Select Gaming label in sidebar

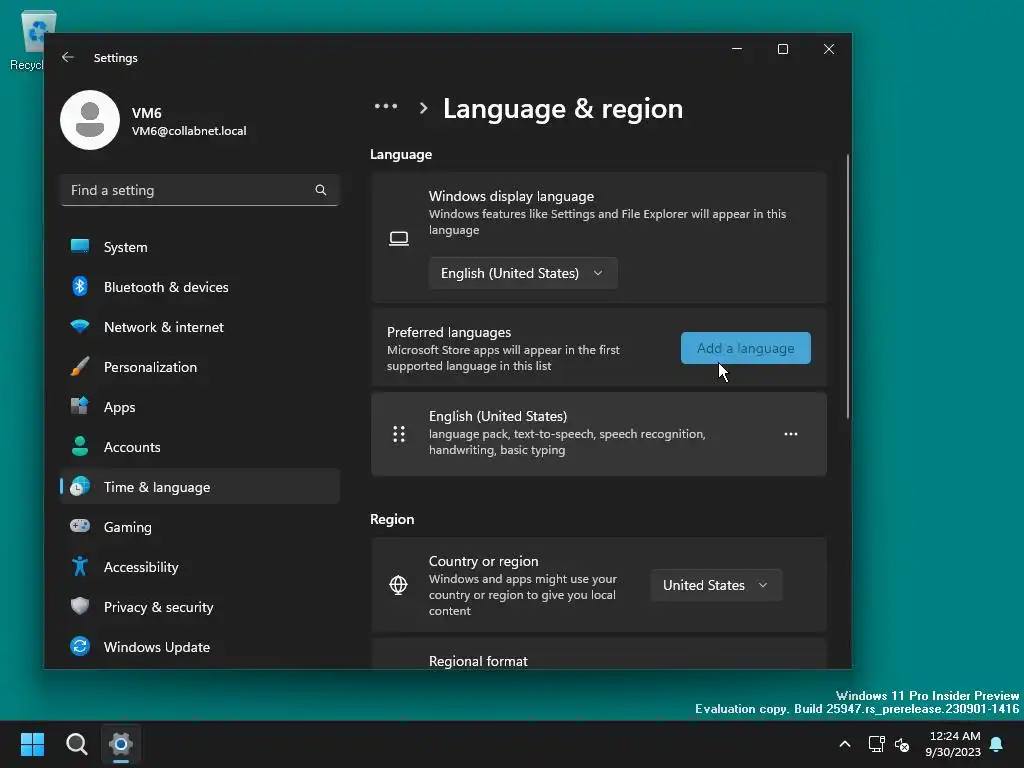127,527
